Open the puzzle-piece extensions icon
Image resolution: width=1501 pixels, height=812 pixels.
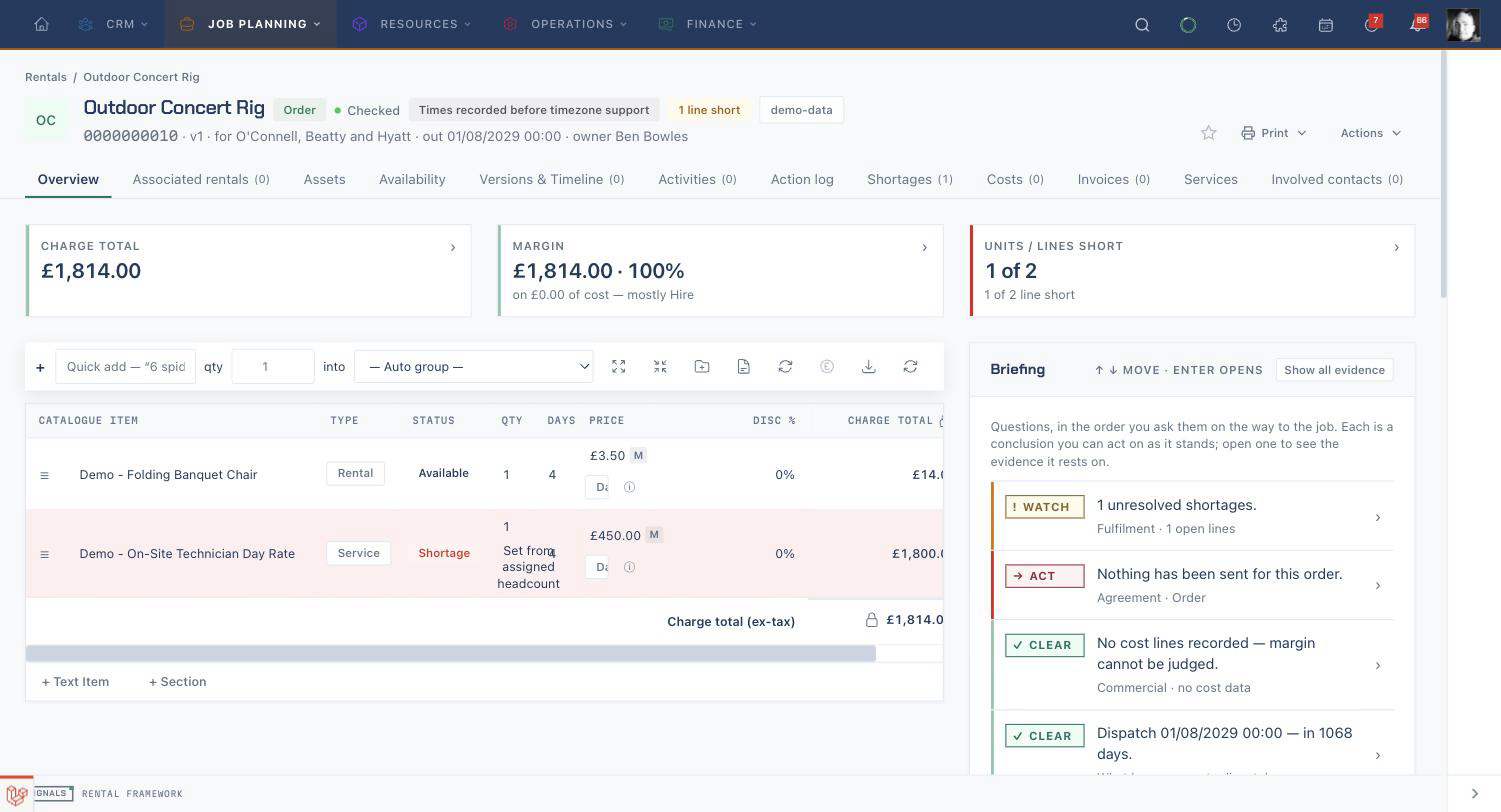[x=1280, y=25]
